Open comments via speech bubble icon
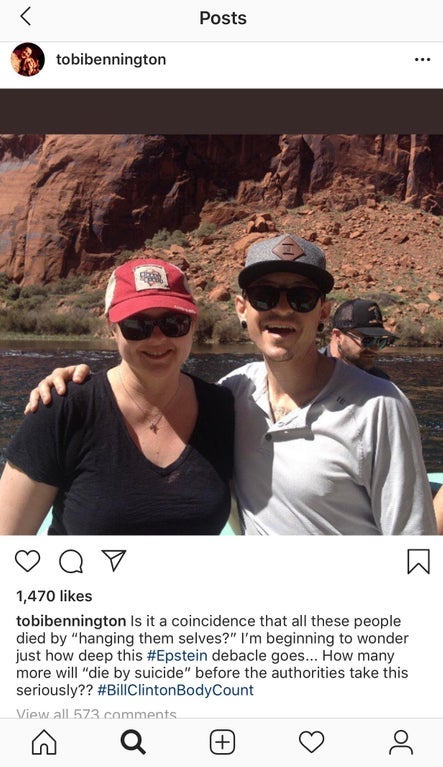Screen dimensions: 443x767 (x=71, y=561)
